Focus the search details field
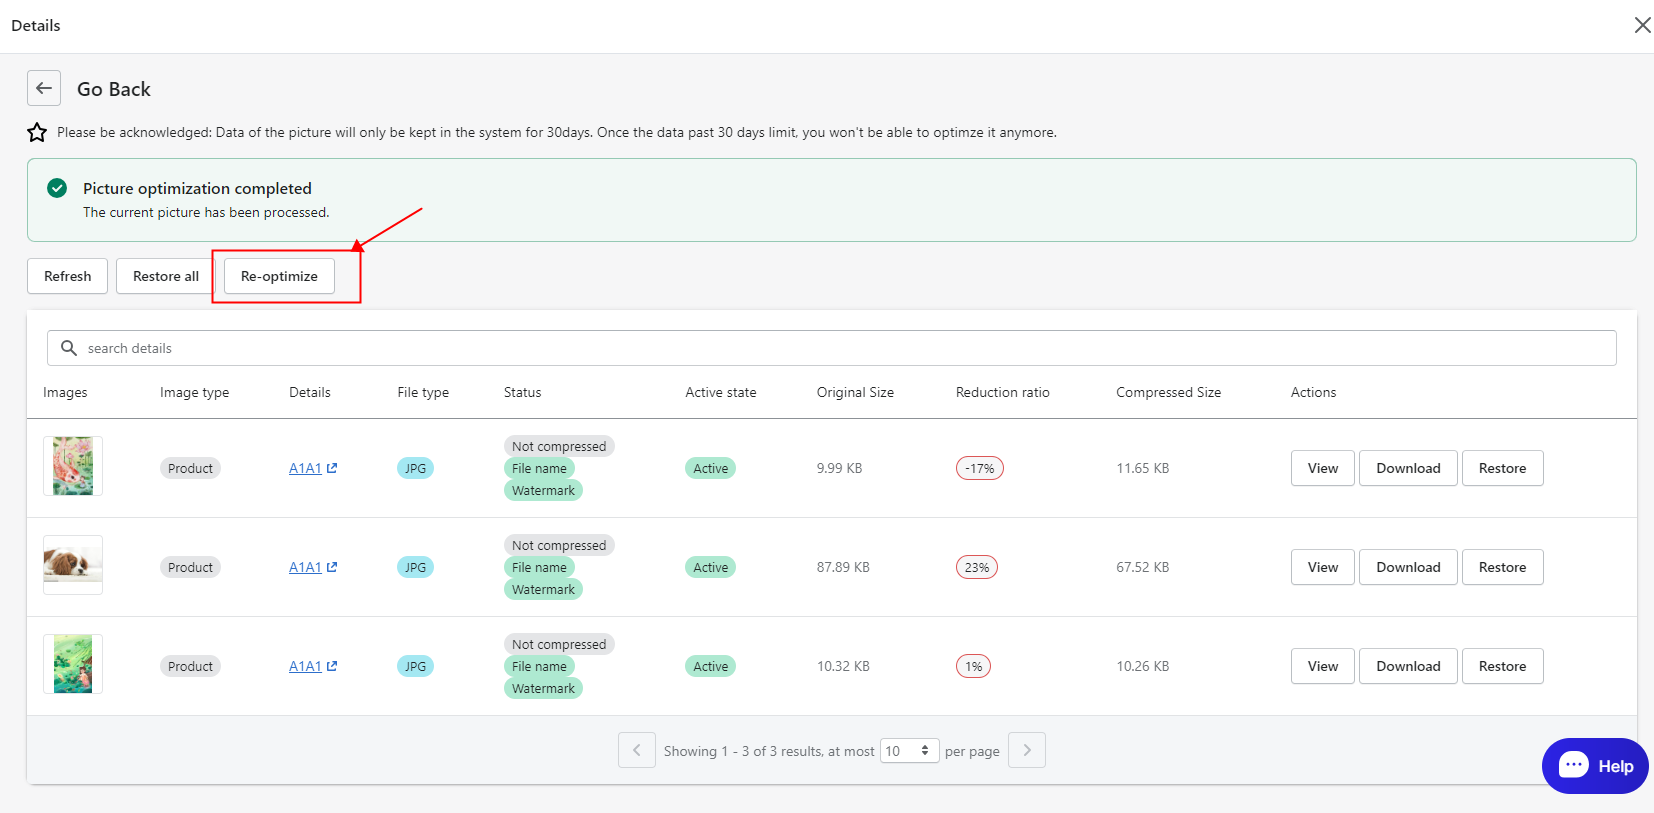 [x=832, y=348]
